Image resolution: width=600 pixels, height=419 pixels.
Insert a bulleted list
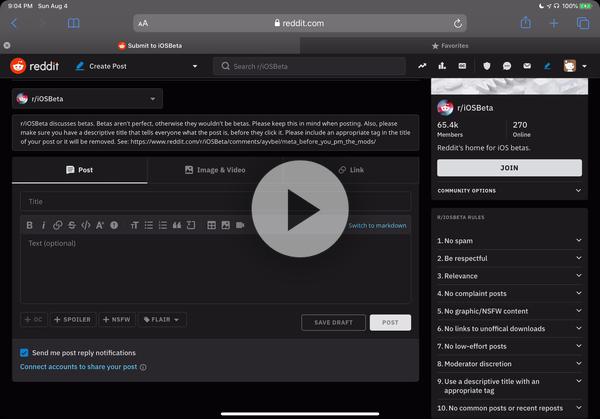[x=148, y=225]
